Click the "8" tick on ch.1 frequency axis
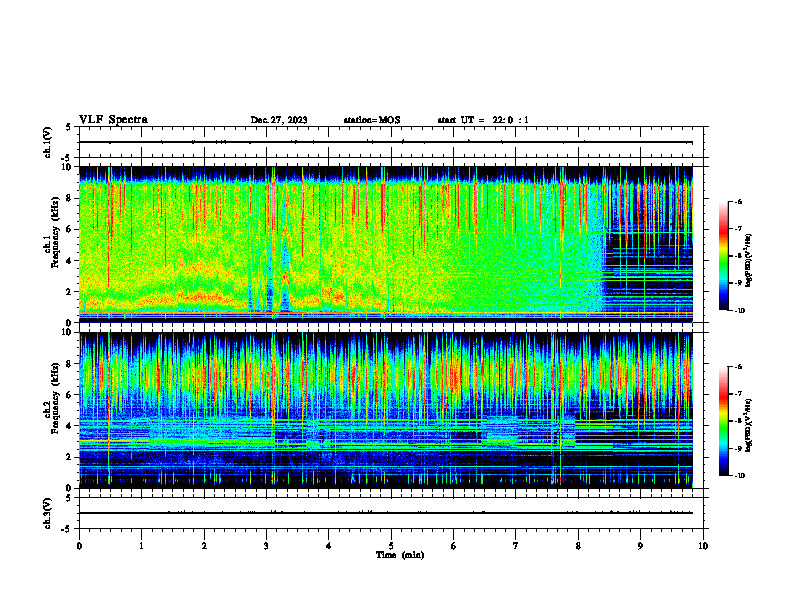This screenshot has width=792, height=612. [x=70, y=198]
